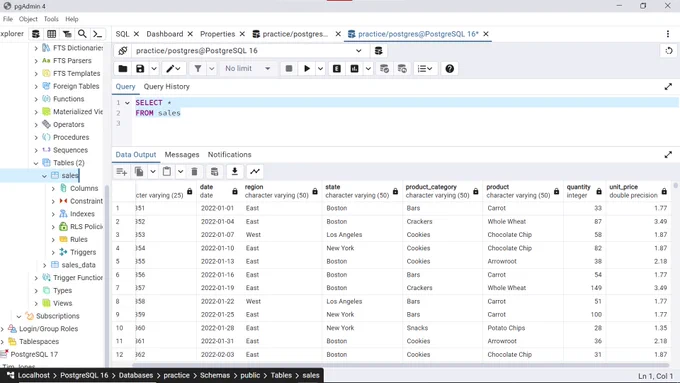
Task: Stop the running query
Action: click(x=289, y=69)
